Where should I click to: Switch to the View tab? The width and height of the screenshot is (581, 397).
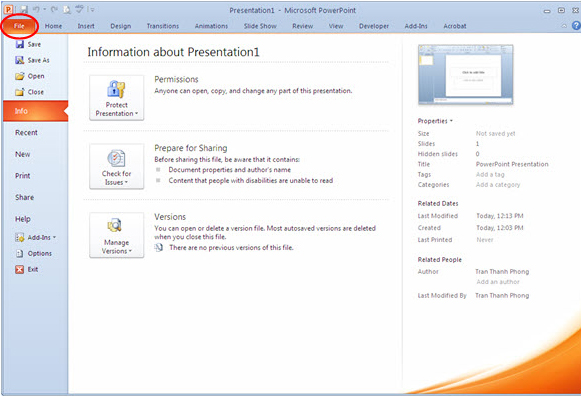coord(336,26)
